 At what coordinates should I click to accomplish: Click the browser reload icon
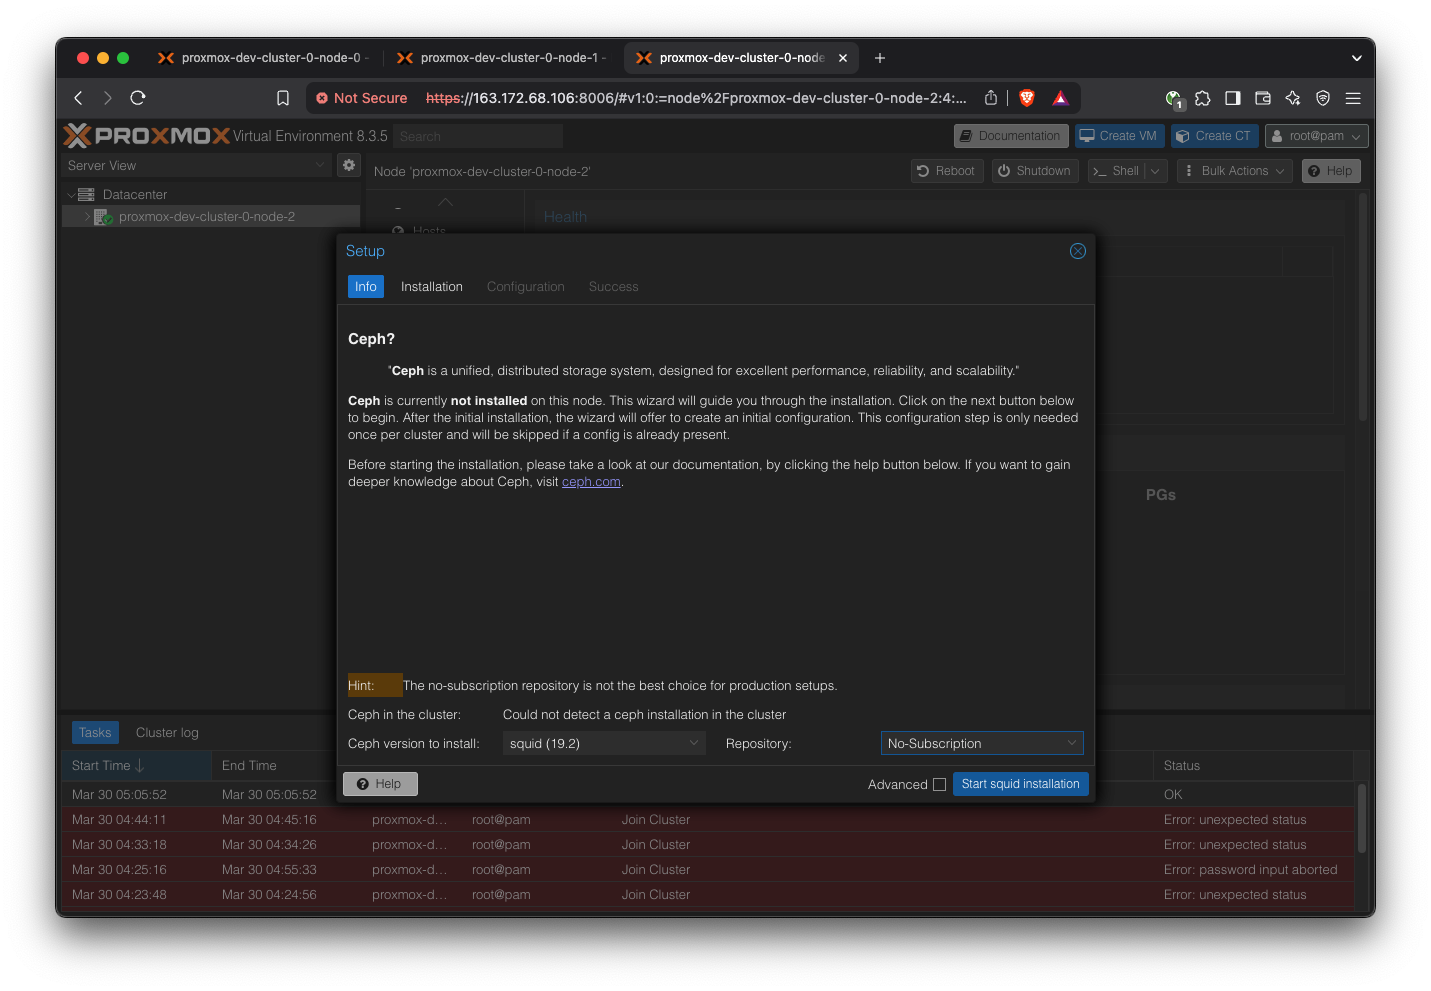tap(138, 98)
